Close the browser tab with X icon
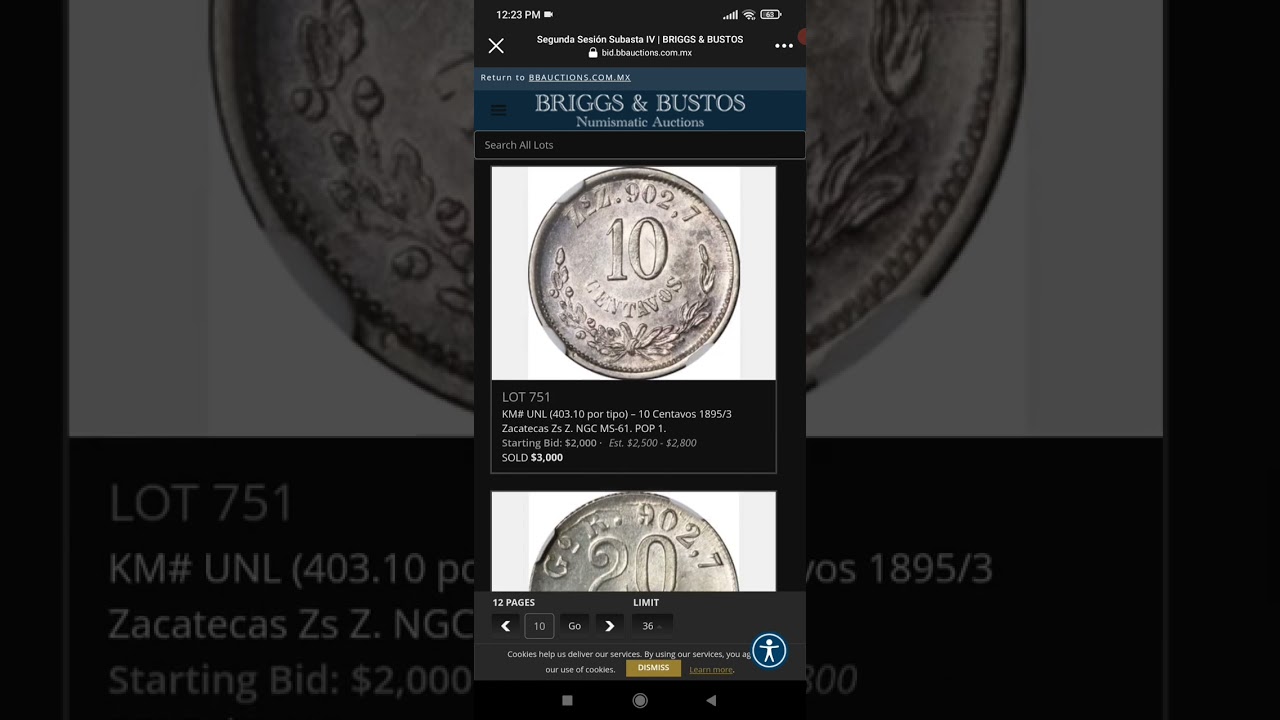 [x=496, y=46]
